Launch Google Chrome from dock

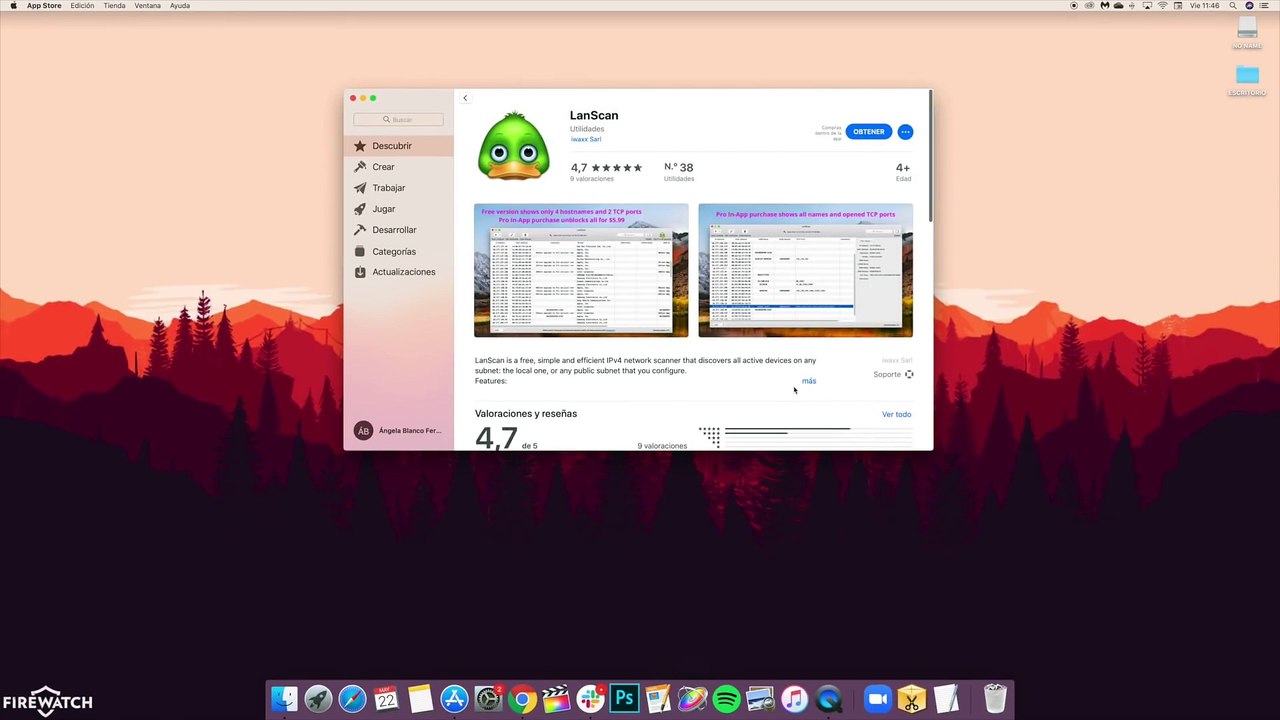click(x=522, y=699)
